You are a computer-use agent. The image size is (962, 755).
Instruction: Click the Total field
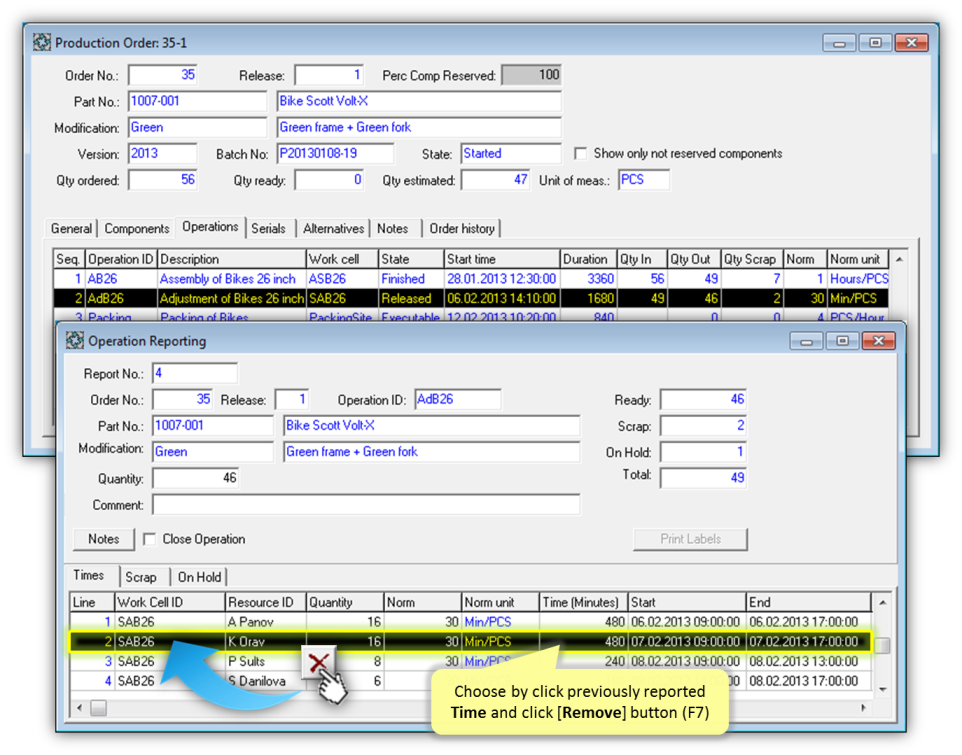tap(703, 478)
